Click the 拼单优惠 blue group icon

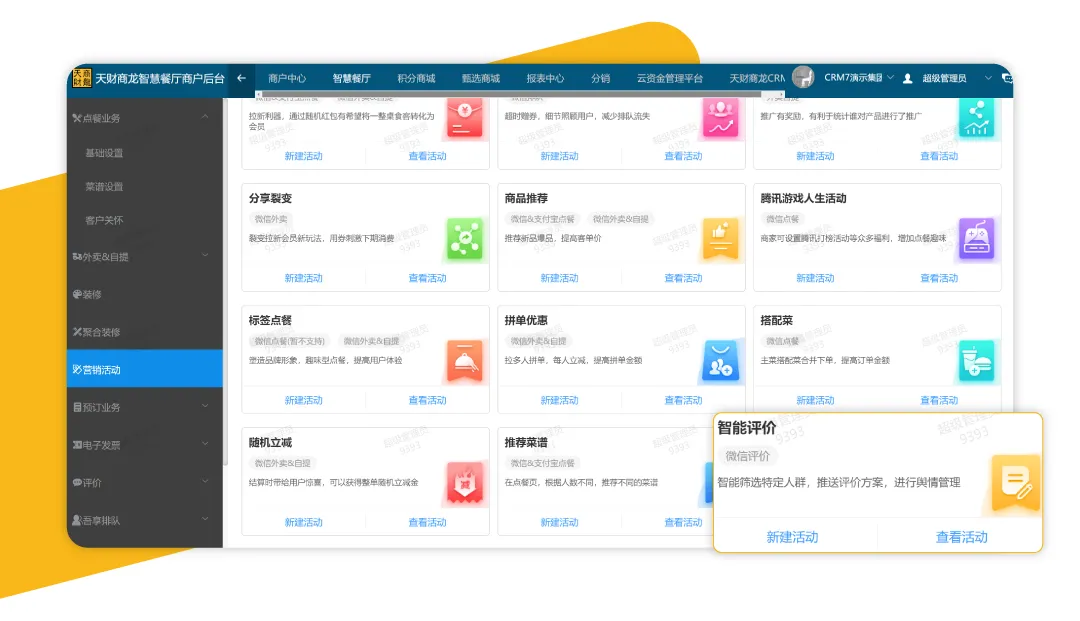tap(720, 361)
